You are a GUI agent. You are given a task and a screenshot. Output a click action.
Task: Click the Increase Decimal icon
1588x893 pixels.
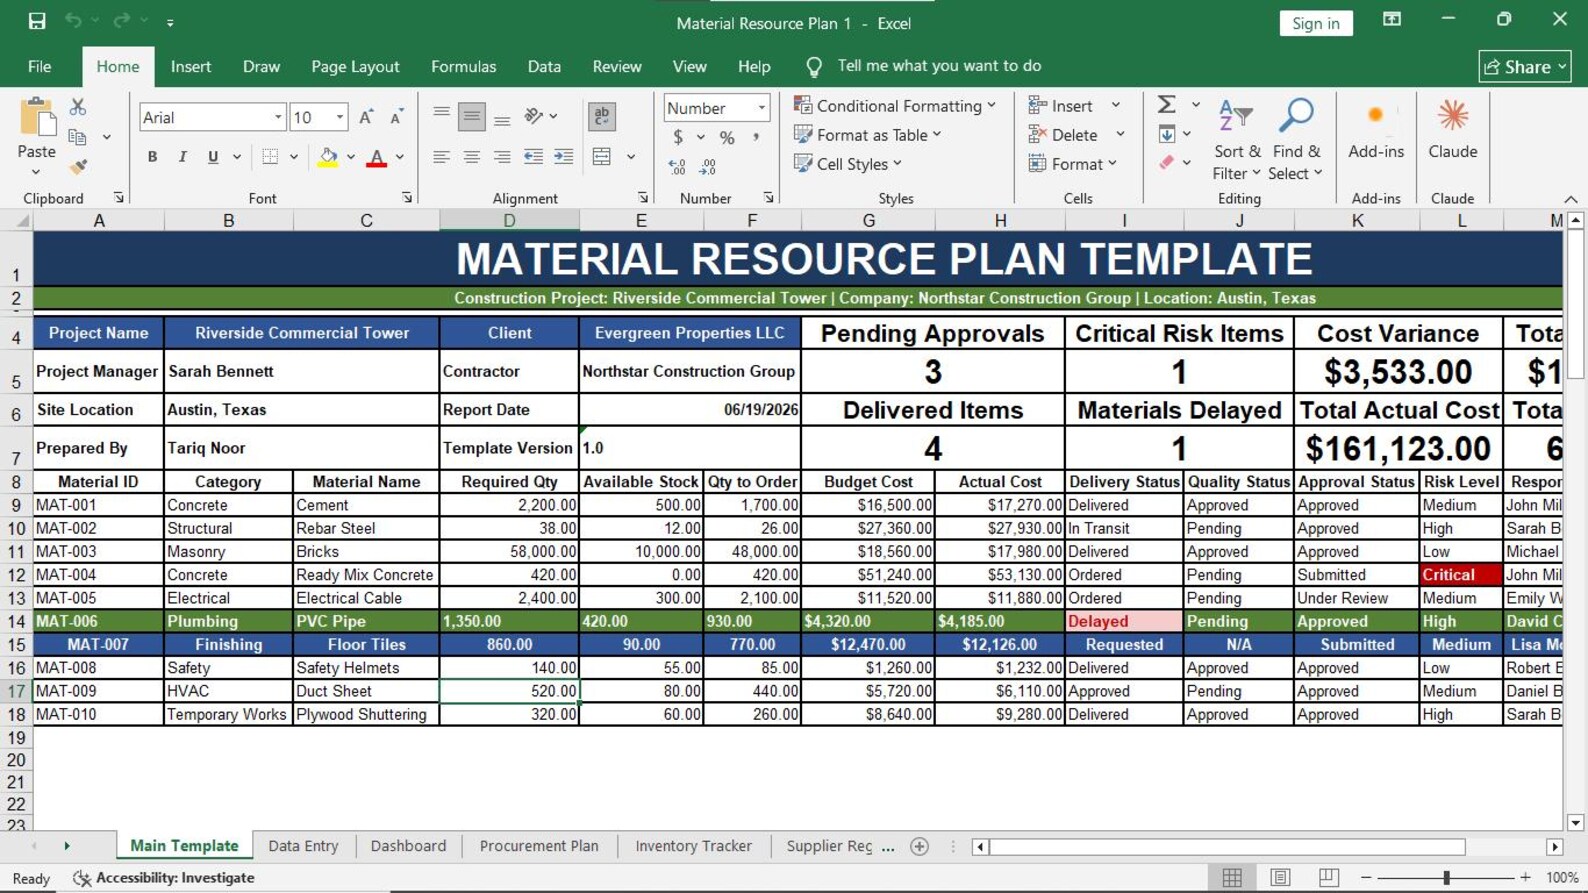pyautogui.click(x=677, y=167)
